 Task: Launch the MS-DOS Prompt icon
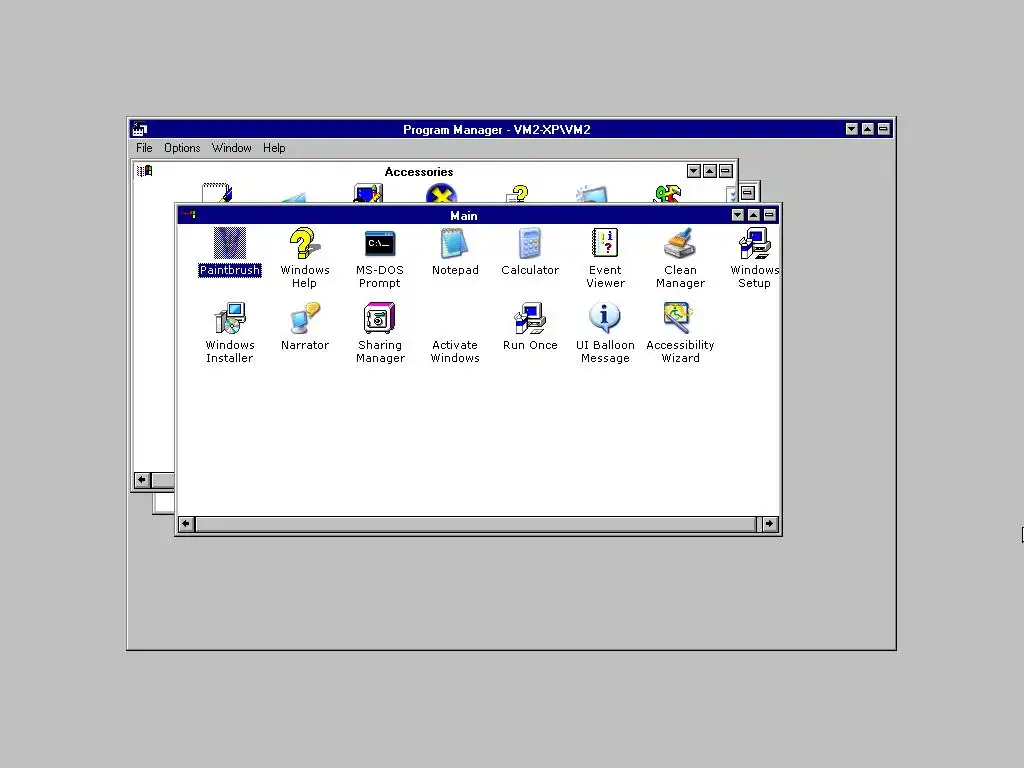[x=379, y=244]
